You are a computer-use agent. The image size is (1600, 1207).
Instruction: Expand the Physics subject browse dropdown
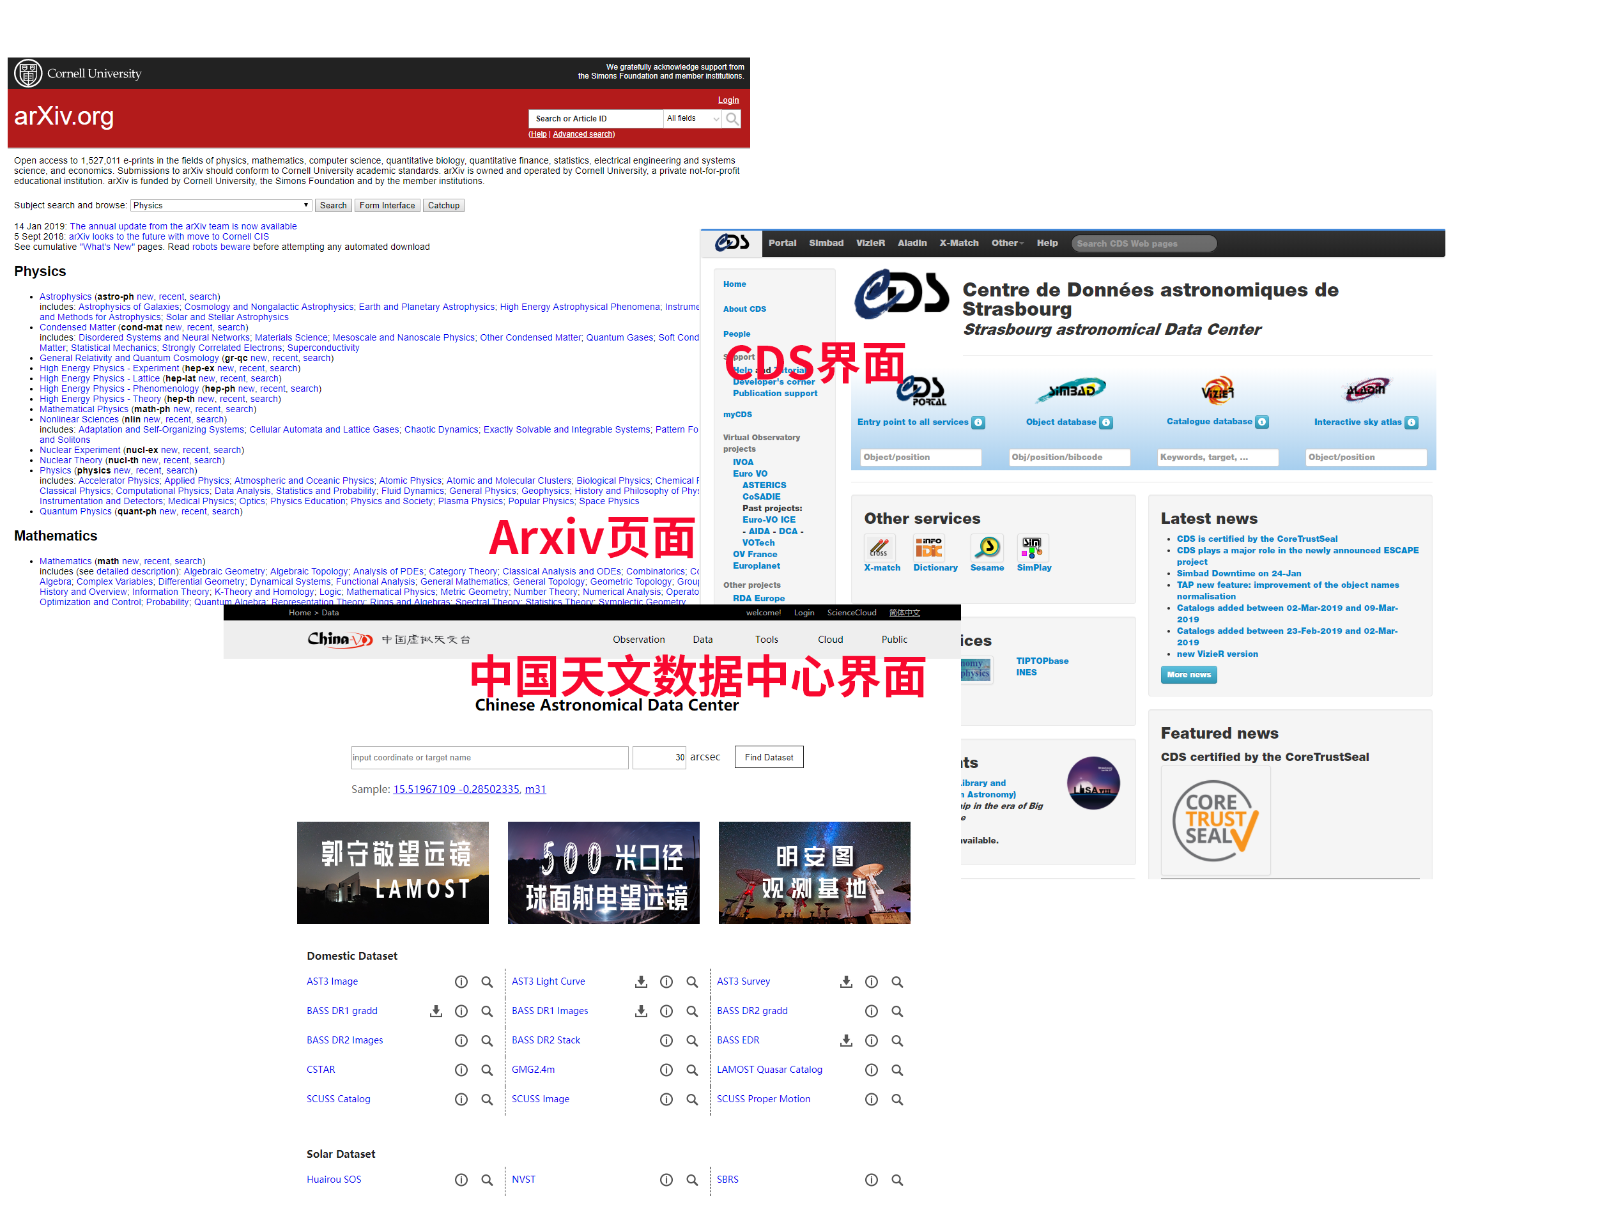click(221, 206)
